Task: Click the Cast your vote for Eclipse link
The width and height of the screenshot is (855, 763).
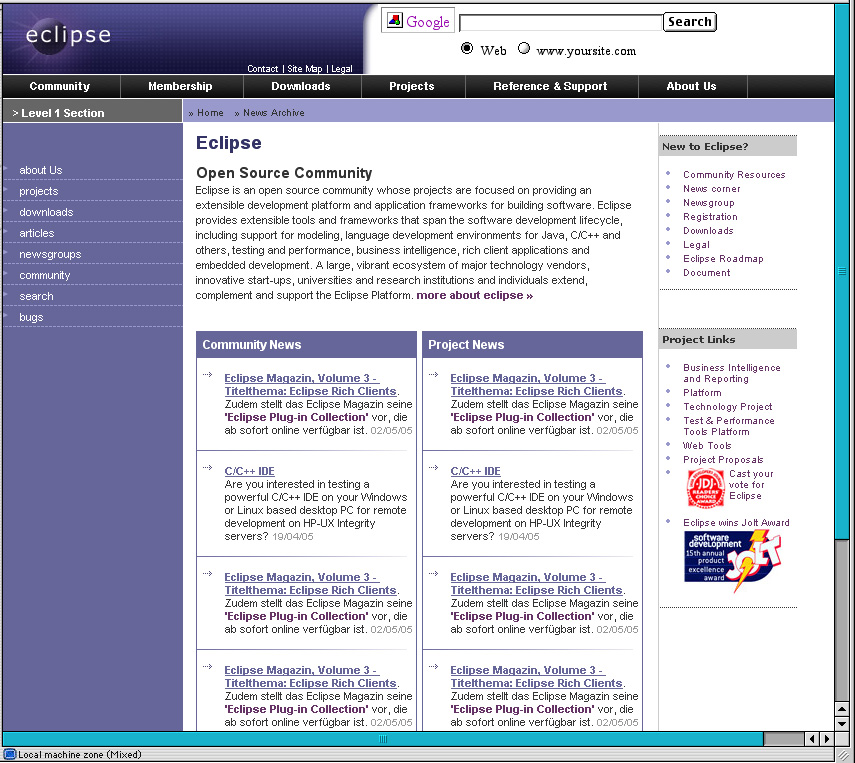Action: pyautogui.click(x=750, y=485)
